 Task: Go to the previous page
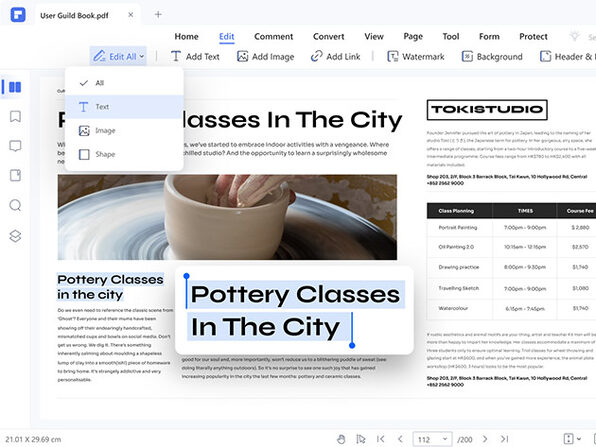coord(400,439)
